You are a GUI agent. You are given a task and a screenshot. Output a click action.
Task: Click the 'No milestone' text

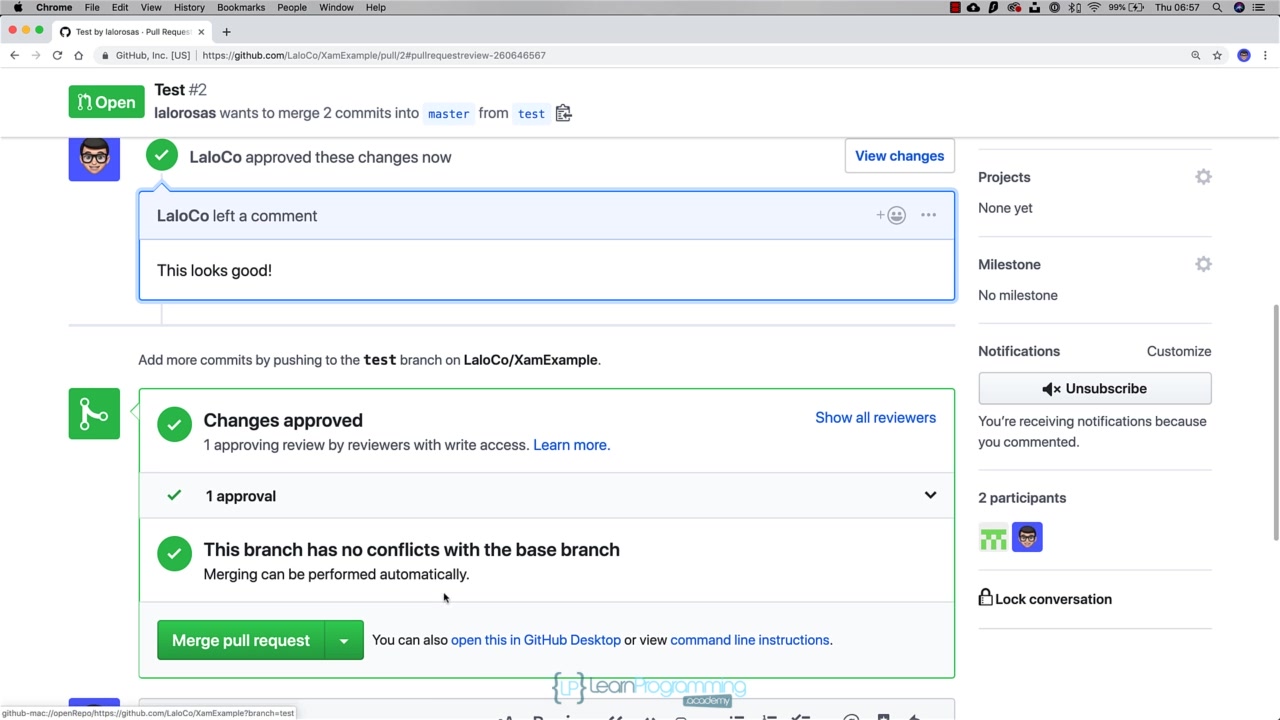coord(1018,295)
